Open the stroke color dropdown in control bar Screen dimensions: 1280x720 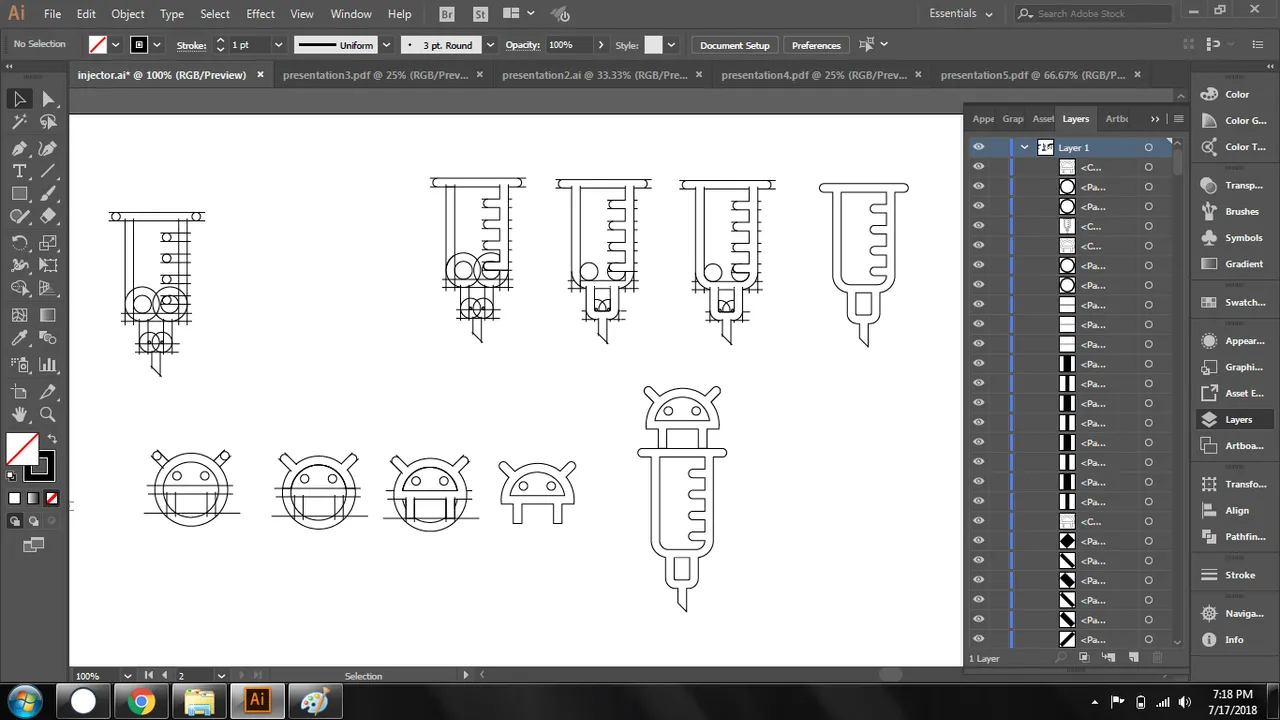click(x=159, y=45)
